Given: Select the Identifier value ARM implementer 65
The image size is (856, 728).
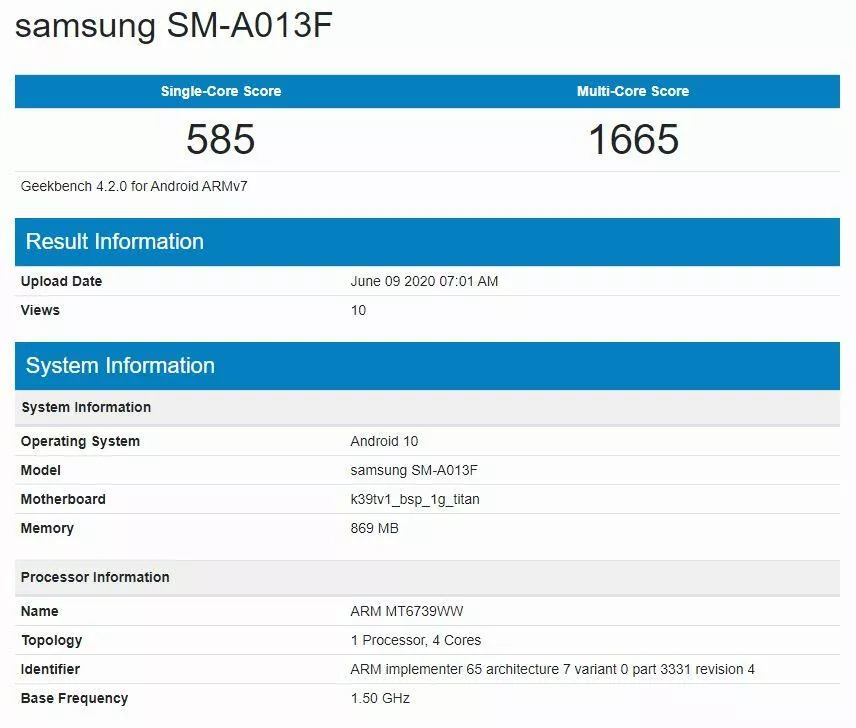Looking at the screenshot, I should [552, 669].
